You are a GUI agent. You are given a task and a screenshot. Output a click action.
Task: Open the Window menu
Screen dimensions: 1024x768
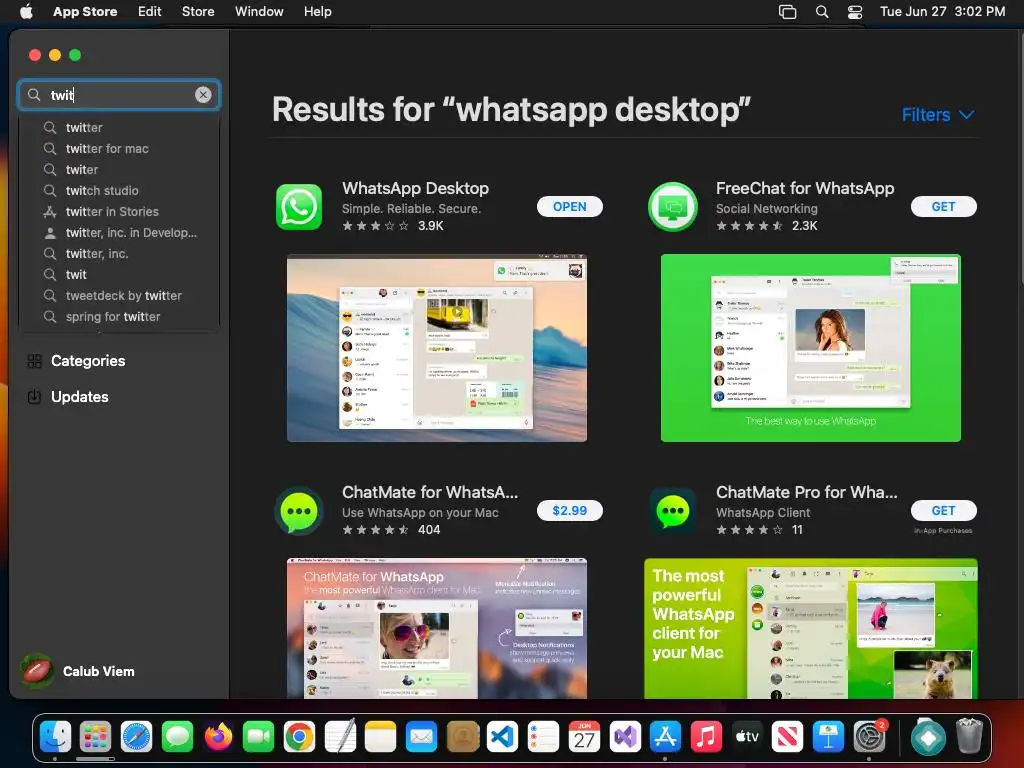click(x=259, y=11)
